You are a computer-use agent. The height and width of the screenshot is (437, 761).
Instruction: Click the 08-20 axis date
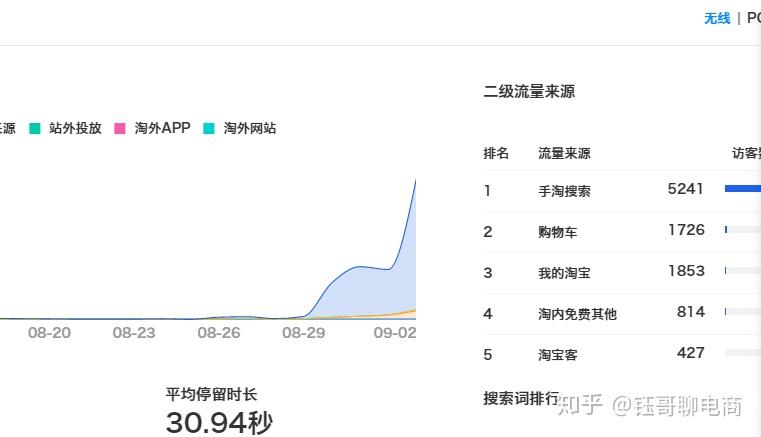(50, 333)
